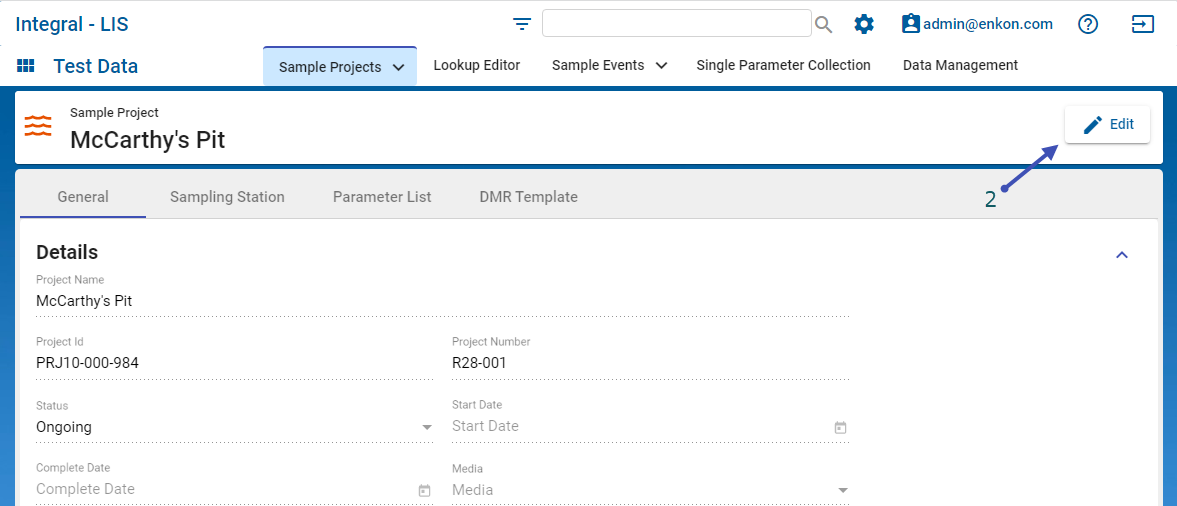
Task: Click the help question mark icon
Action: [x=1088, y=24]
